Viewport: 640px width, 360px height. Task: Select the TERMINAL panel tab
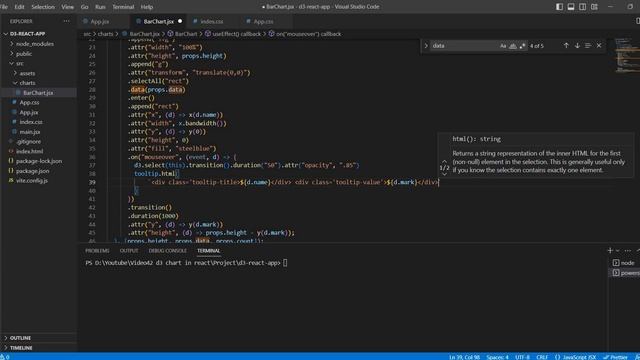209,251
